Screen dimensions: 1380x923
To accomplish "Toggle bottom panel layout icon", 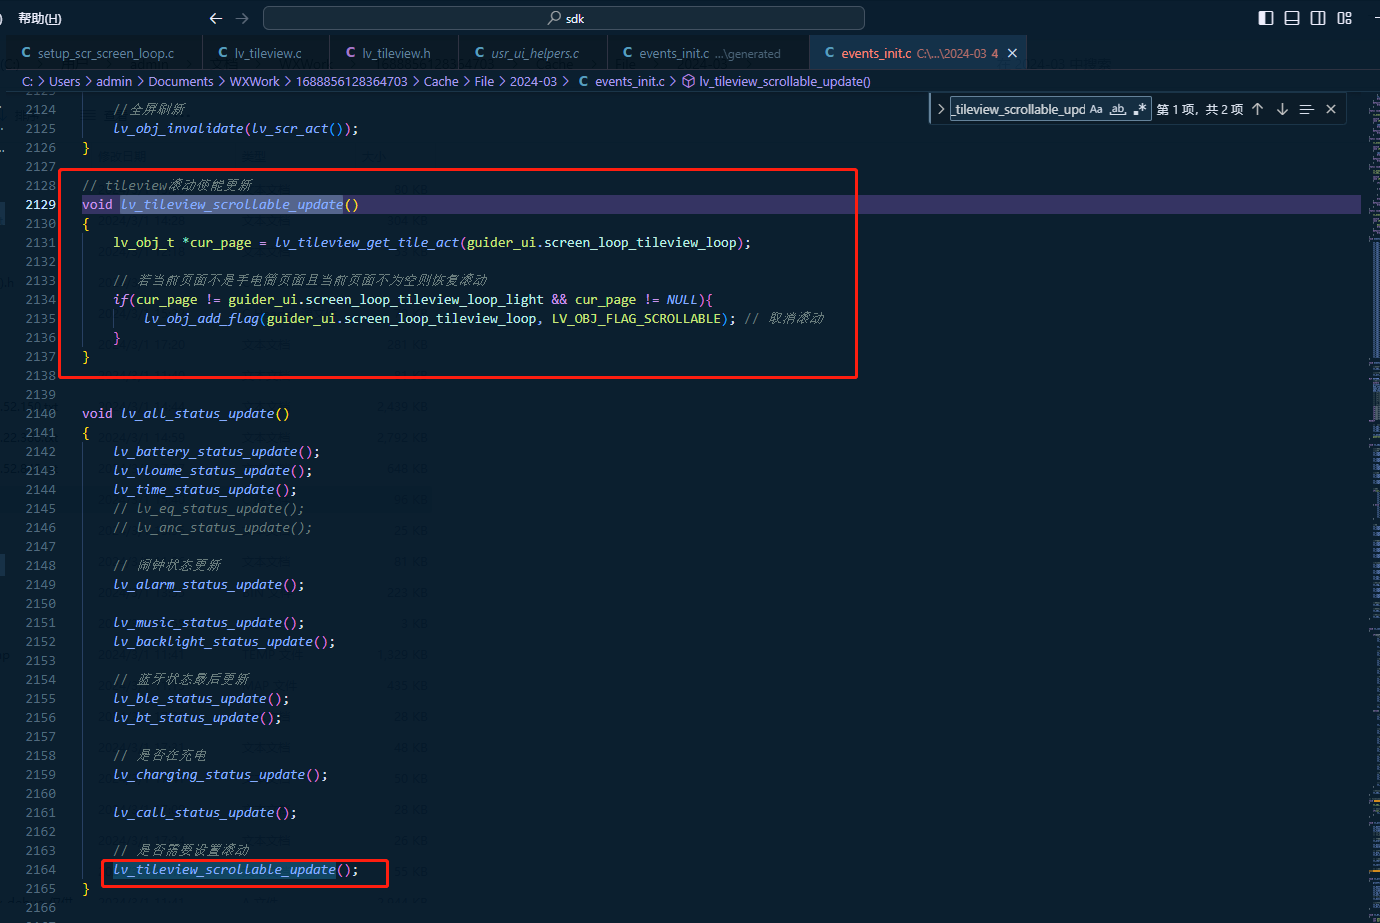I will tap(1292, 18).
